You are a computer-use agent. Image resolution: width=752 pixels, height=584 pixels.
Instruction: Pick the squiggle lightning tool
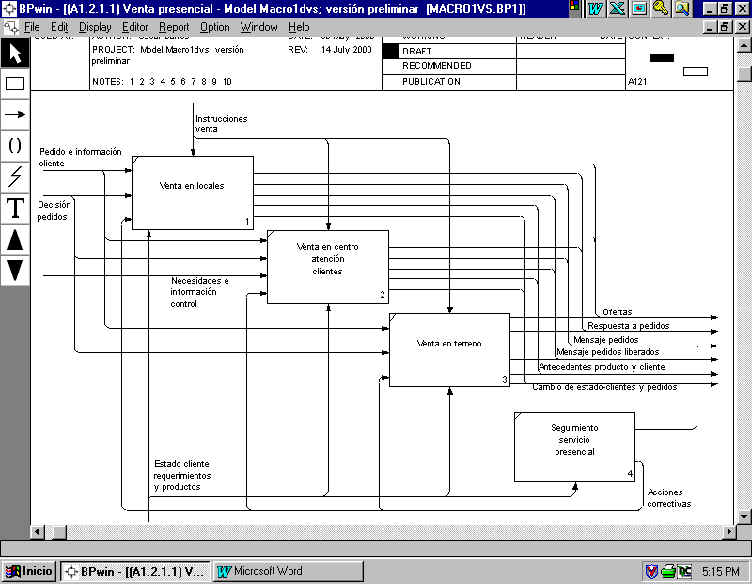pos(15,177)
